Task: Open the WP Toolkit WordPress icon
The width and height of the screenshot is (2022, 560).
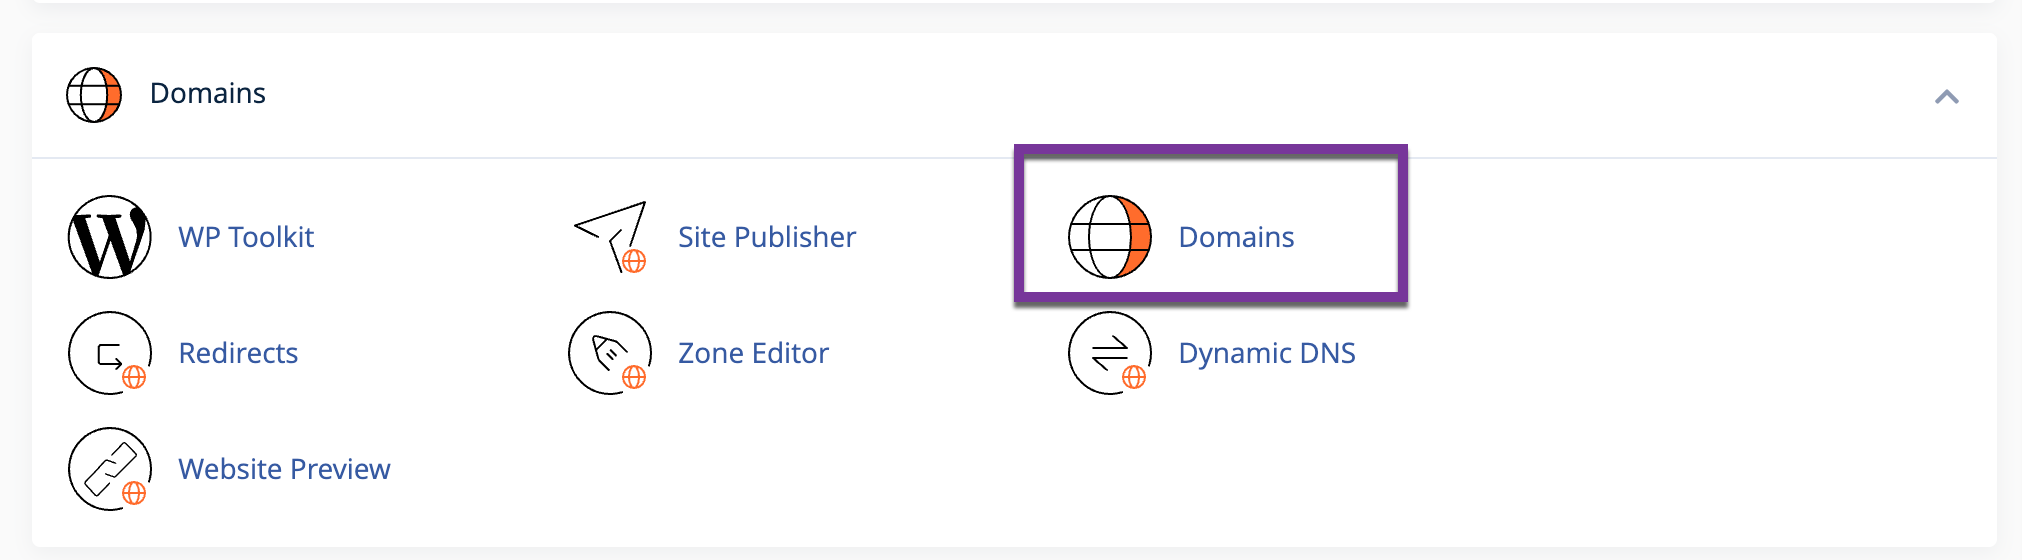Action: click(x=109, y=237)
